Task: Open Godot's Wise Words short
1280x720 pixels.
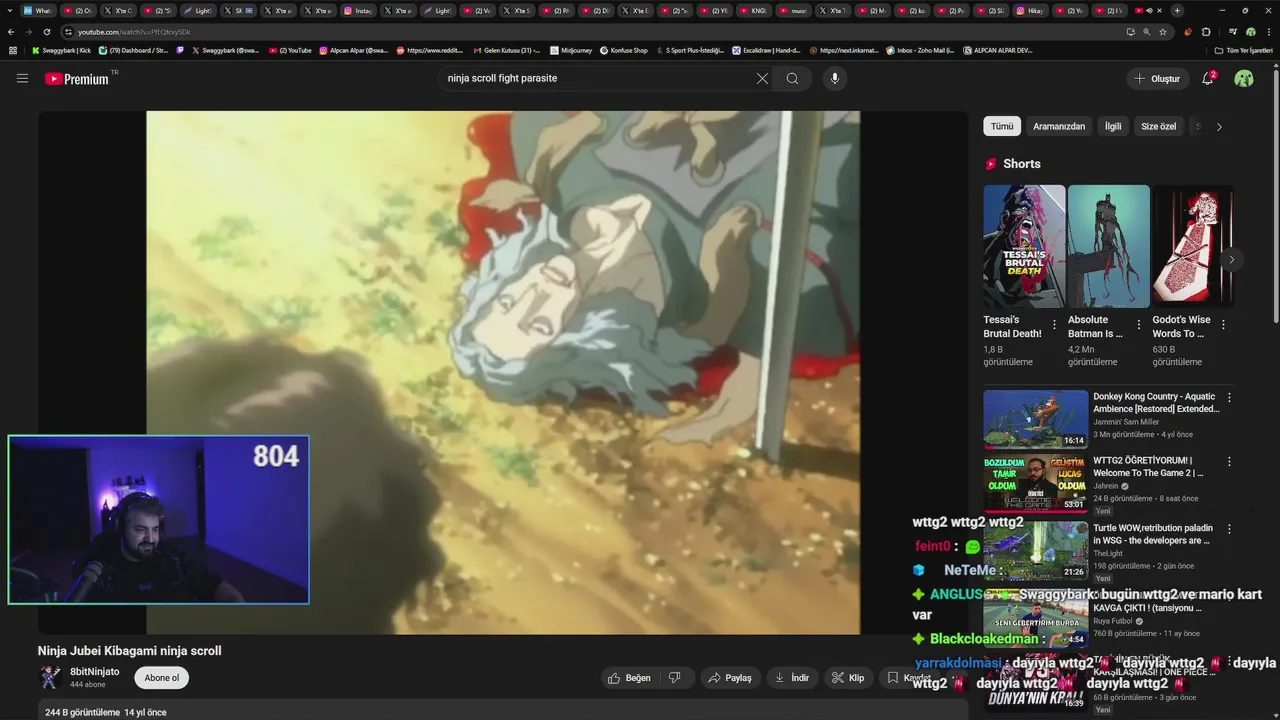Action: click(1193, 246)
